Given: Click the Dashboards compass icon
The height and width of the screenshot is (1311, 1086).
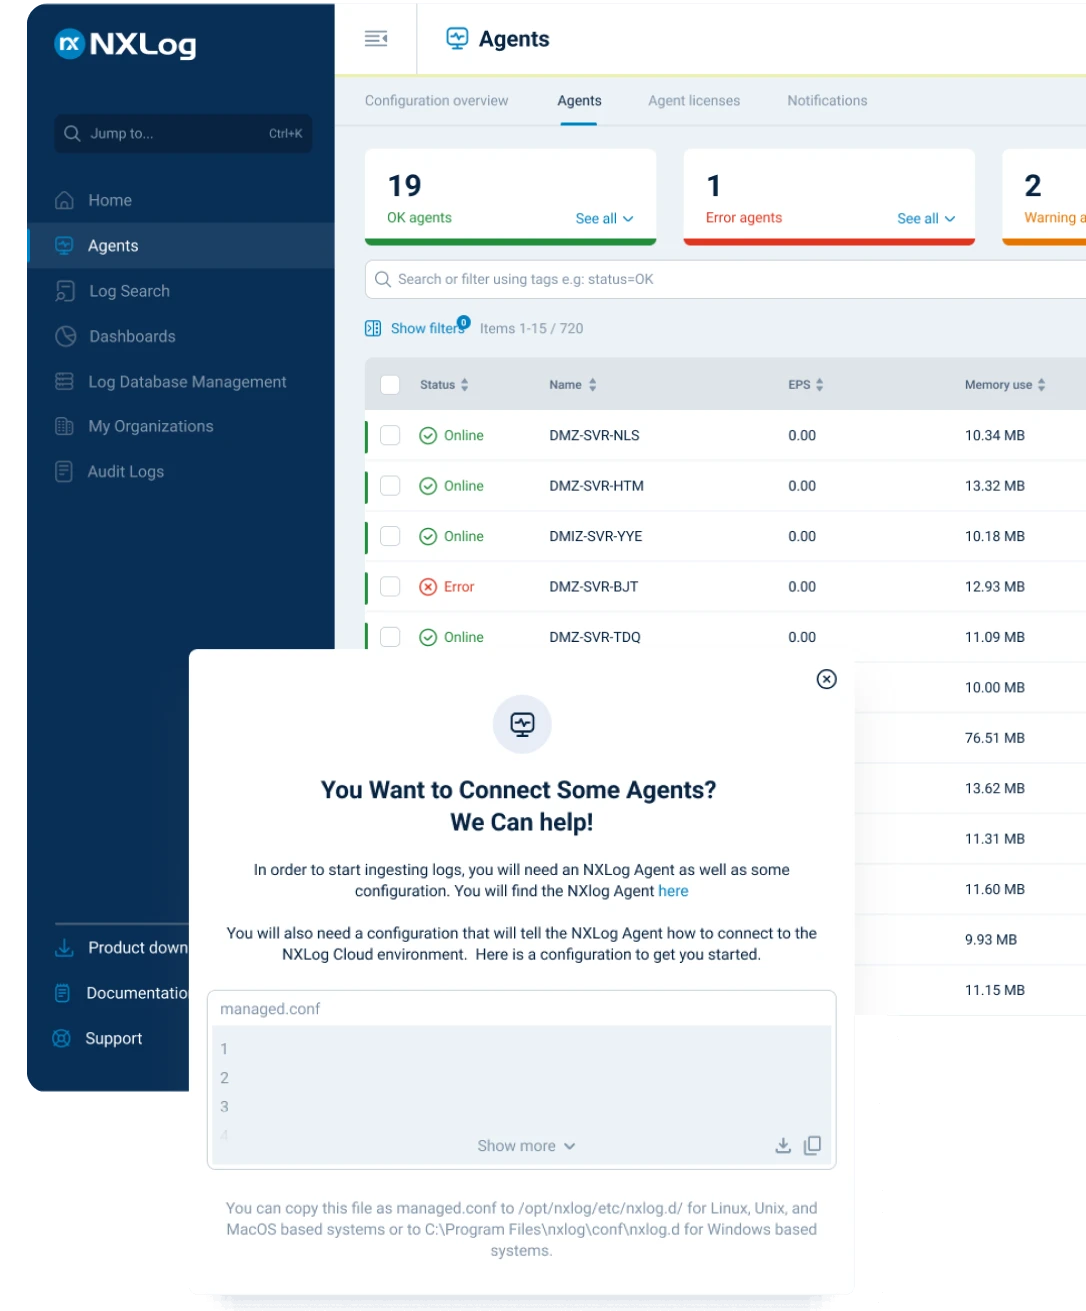Looking at the screenshot, I should pyautogui.click(x=64, y=336).
